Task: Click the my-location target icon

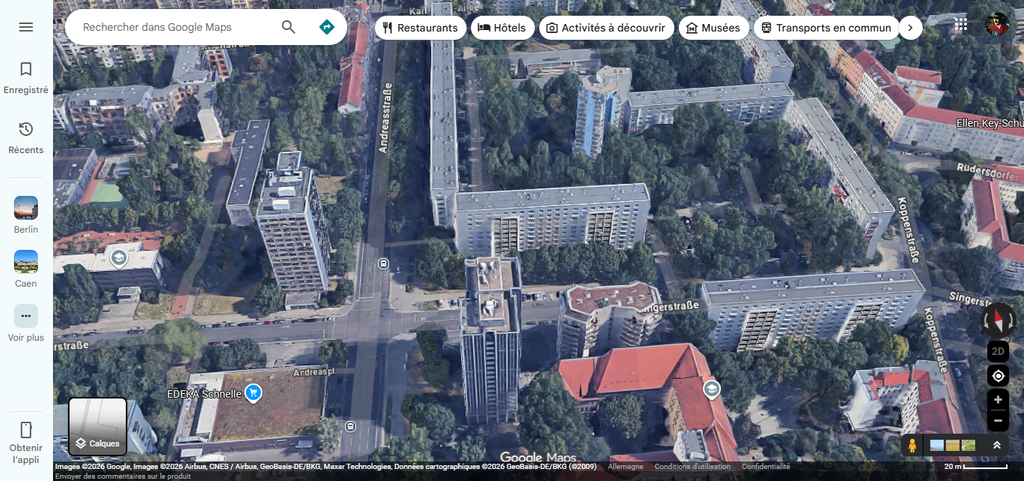Action: tap(997, 376)
